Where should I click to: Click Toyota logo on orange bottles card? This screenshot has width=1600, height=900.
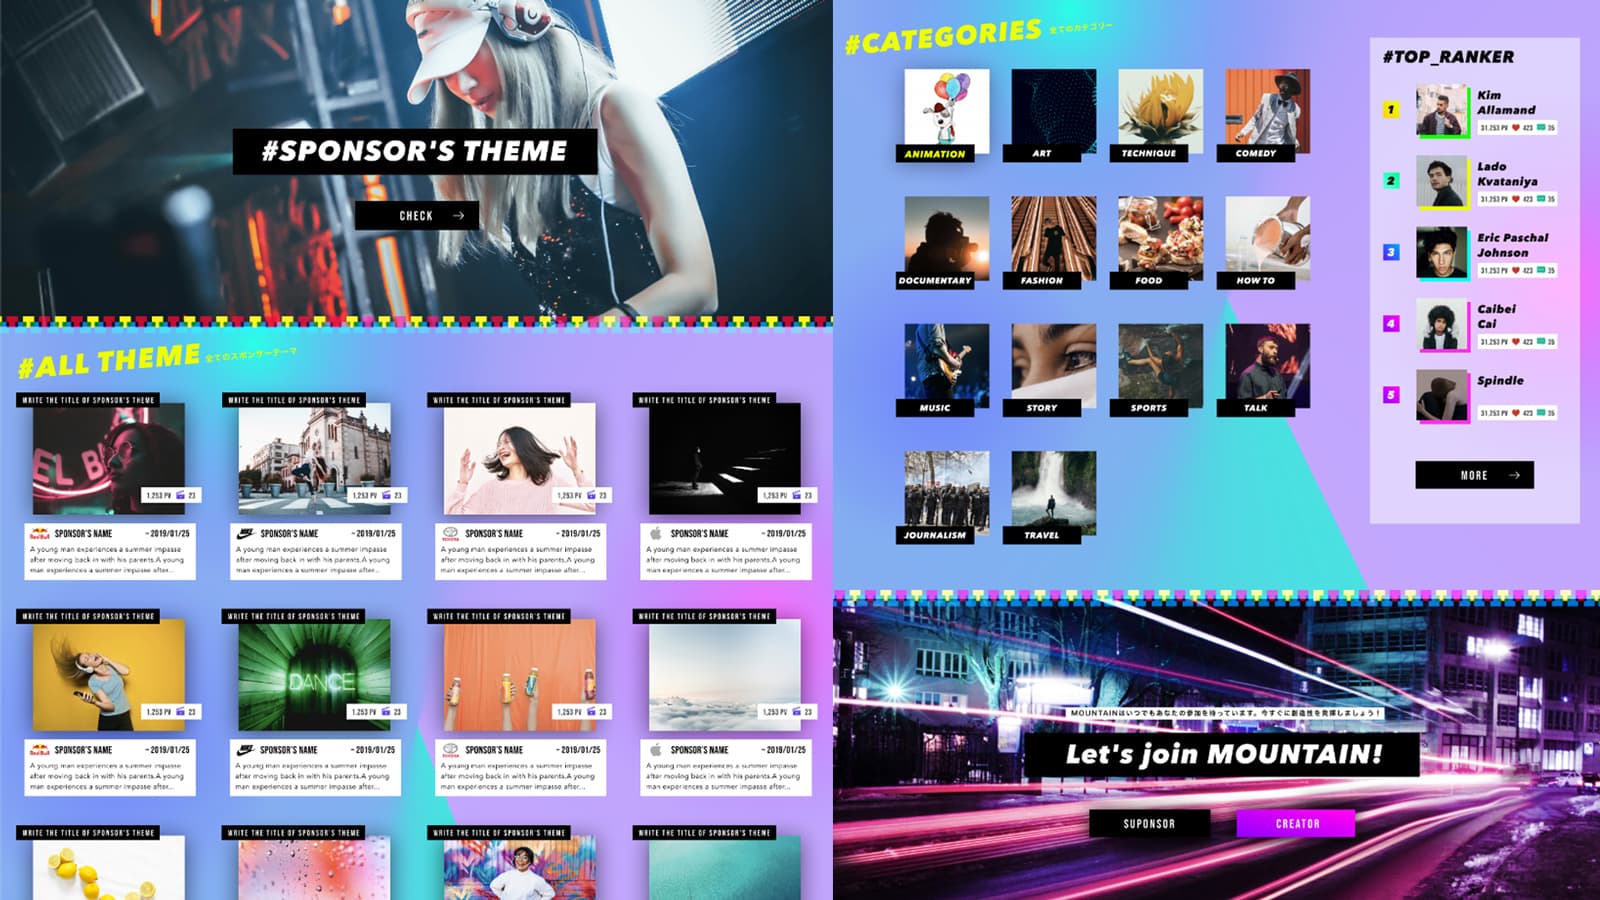click(451, 750)
